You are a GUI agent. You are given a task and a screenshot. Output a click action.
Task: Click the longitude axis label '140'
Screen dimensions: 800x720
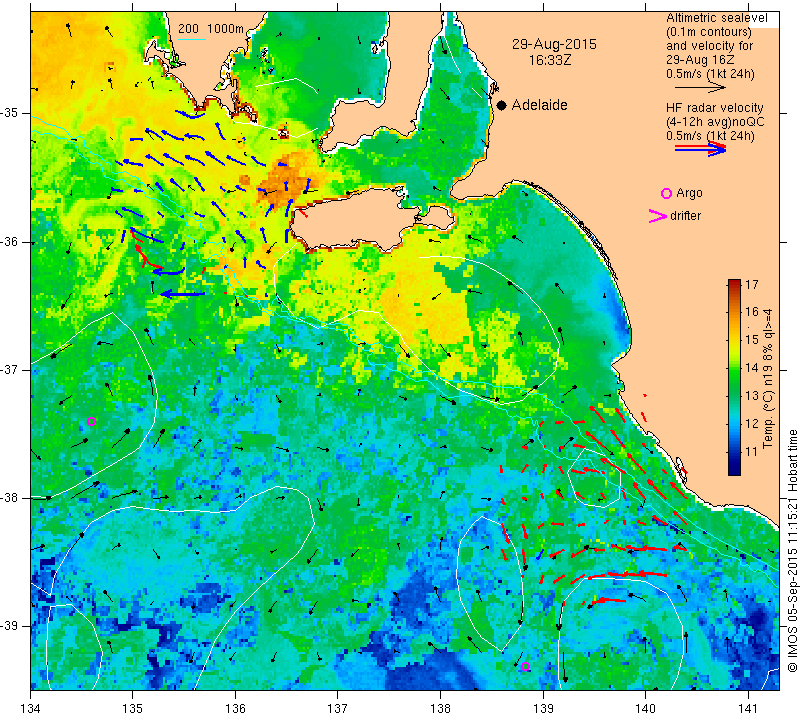[645, 708]
